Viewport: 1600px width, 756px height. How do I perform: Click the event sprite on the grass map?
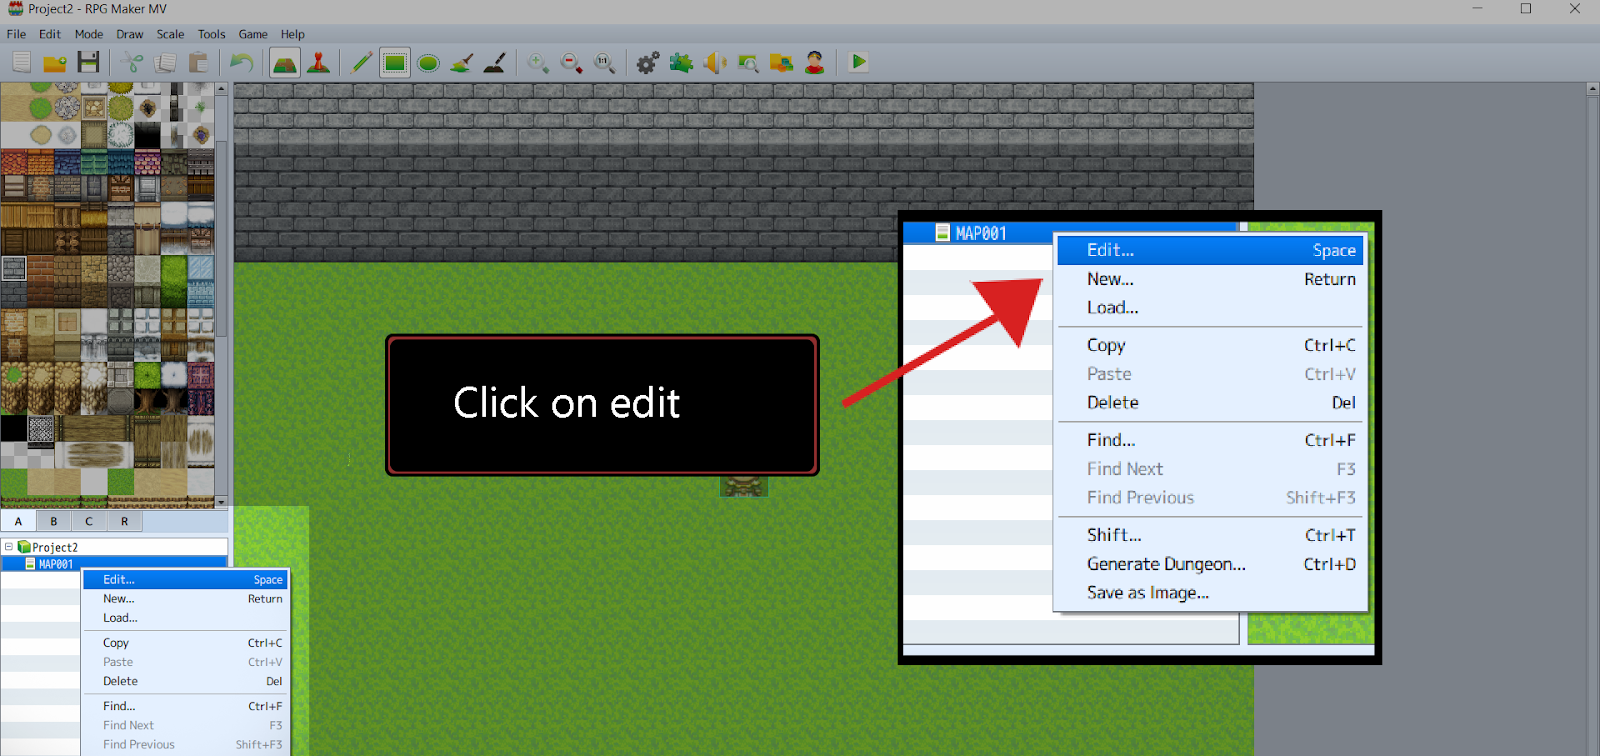pos(744,486)
